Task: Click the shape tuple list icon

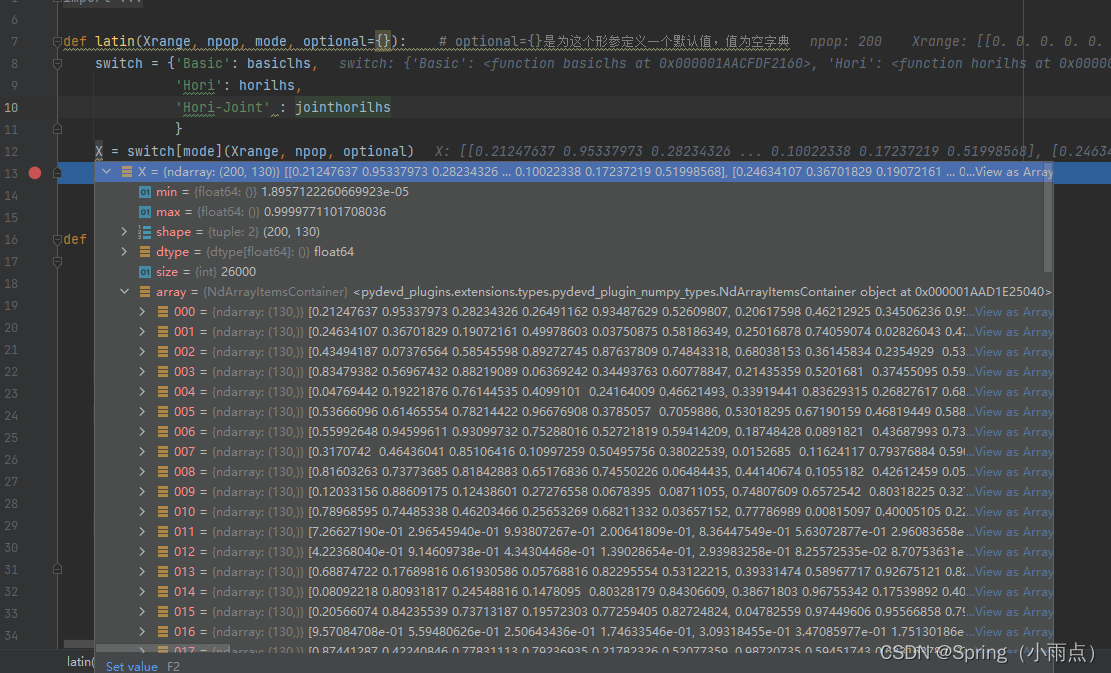Action: point(145,232)
